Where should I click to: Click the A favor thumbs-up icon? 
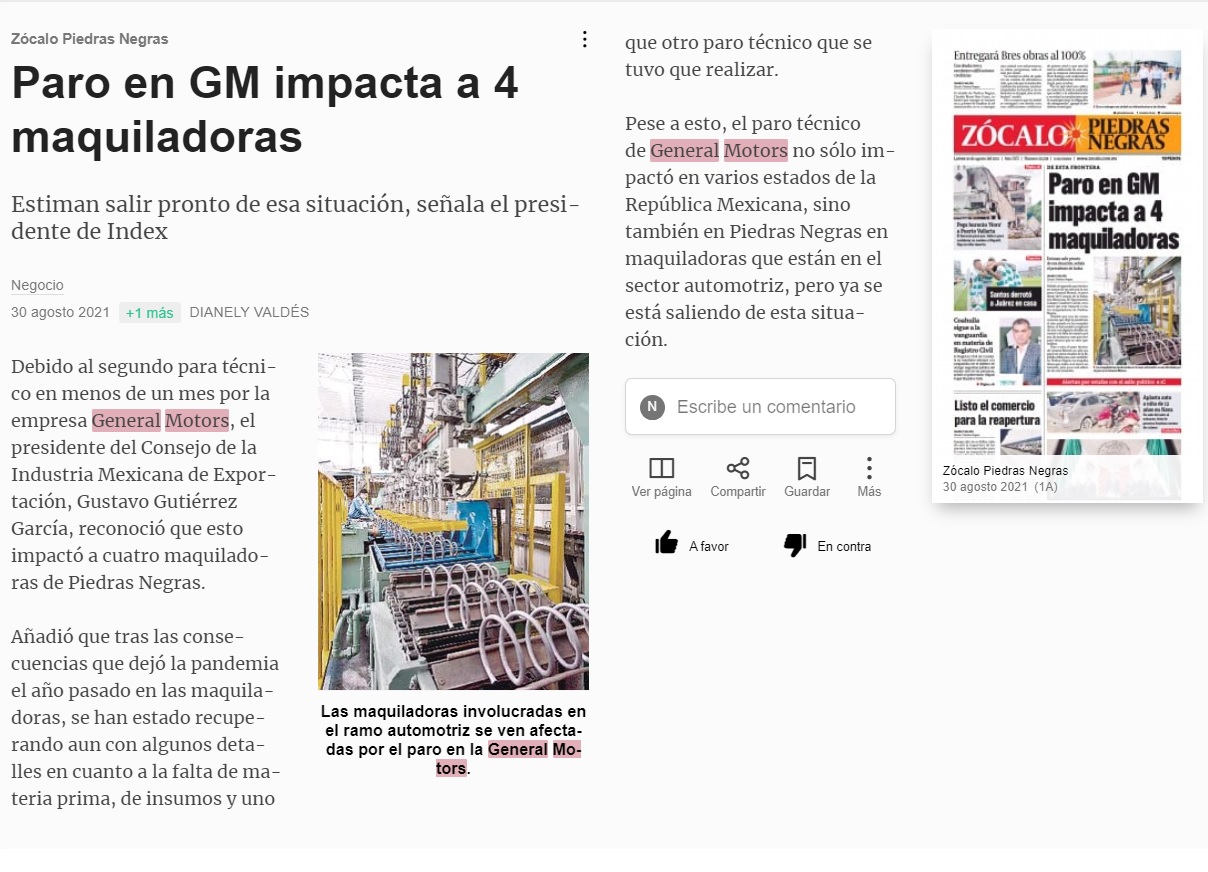(x=666, y=544)
